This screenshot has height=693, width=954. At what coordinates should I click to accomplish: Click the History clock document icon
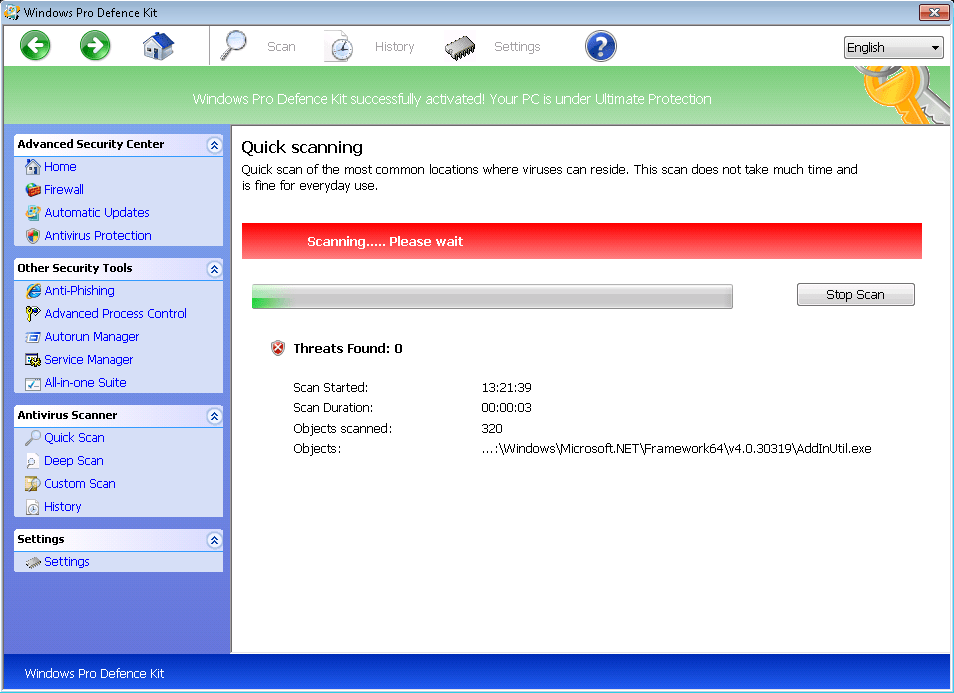click(339, 47)
